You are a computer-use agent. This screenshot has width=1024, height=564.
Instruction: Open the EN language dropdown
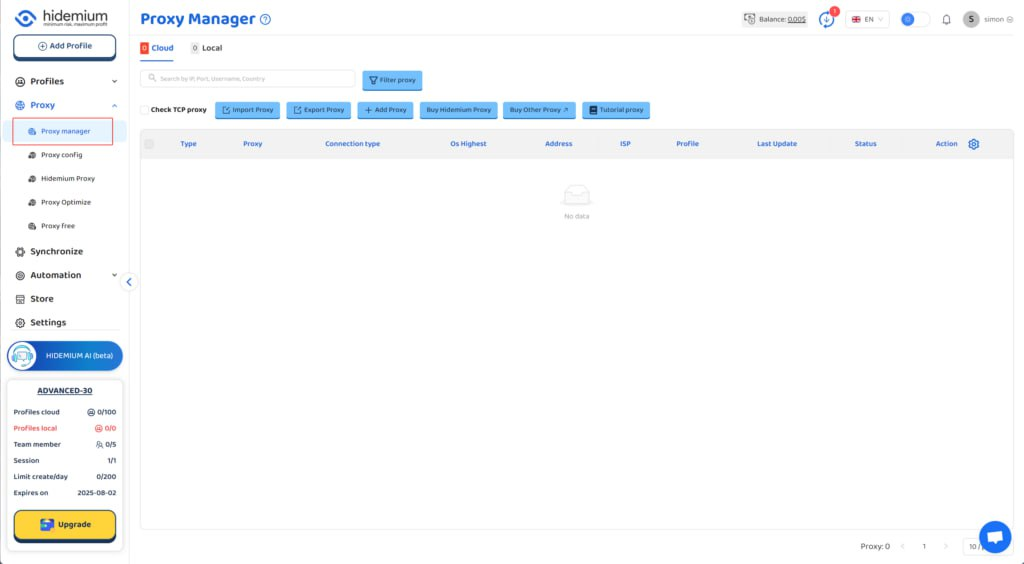(867, 20)
